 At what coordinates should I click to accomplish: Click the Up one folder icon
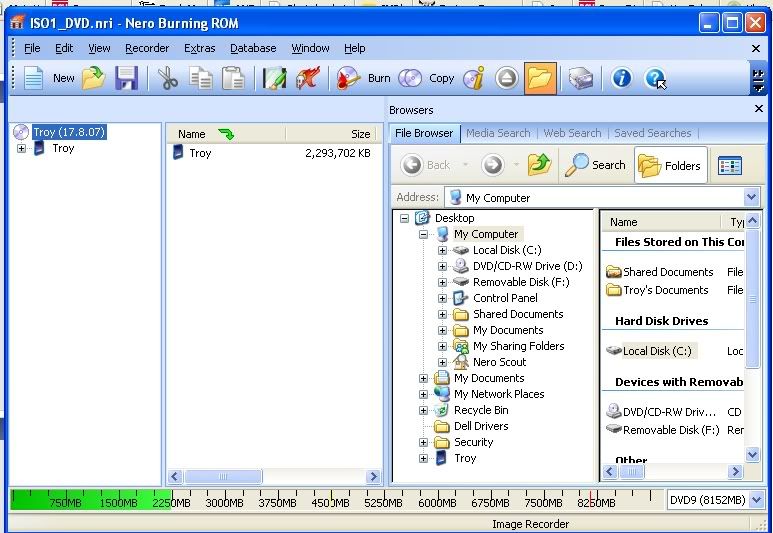(x=539, y=165)
